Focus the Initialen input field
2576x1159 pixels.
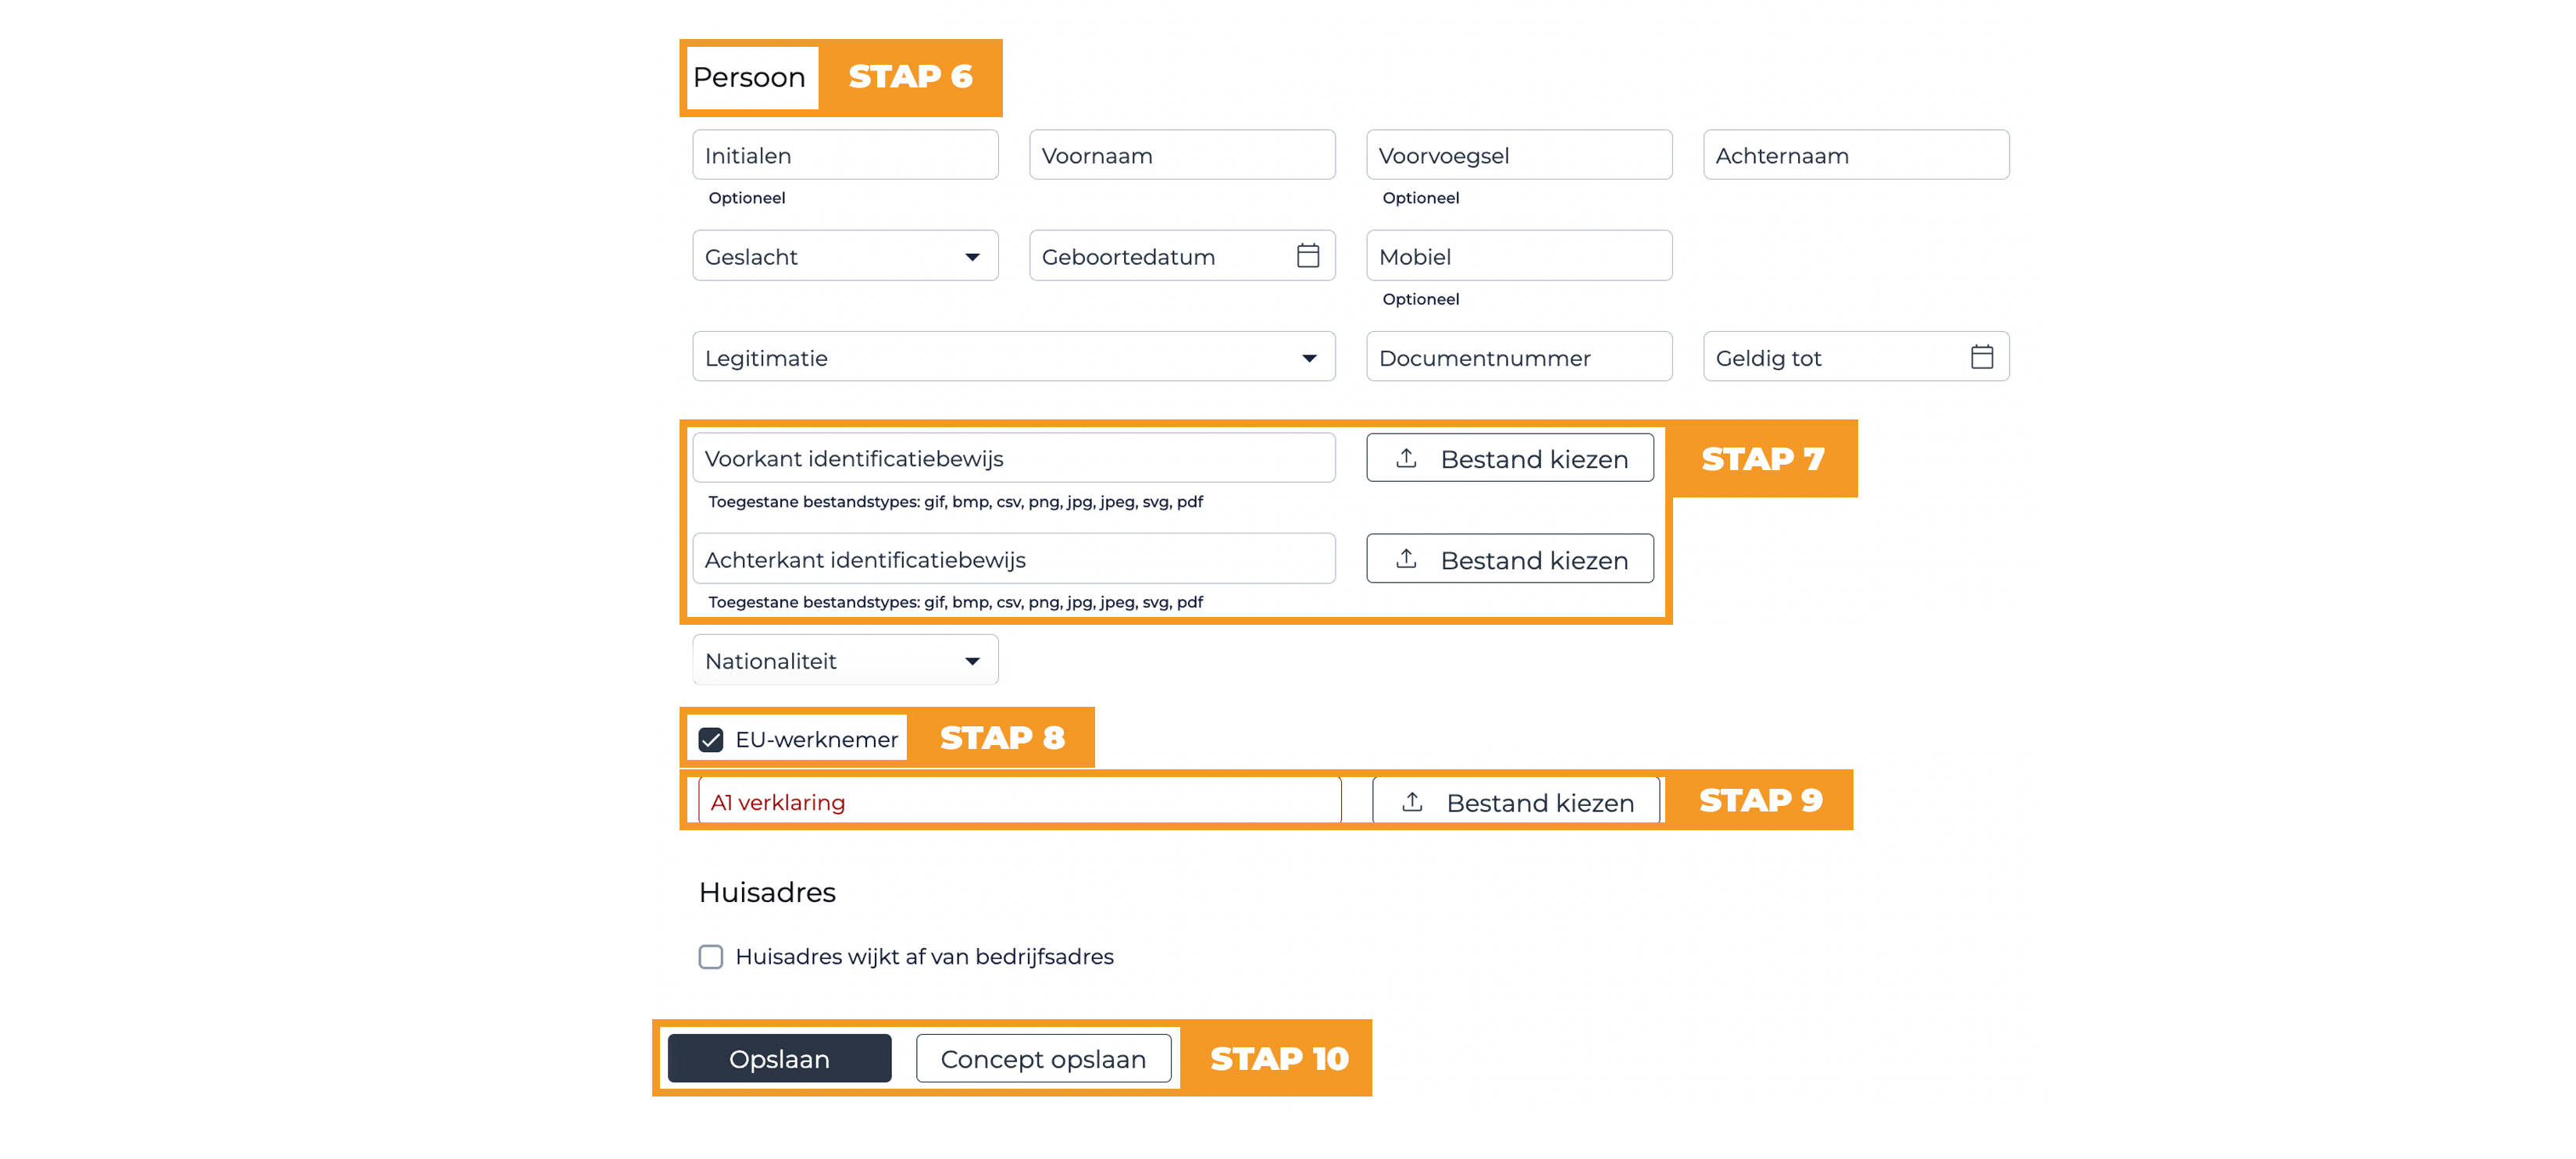click(845, 155)
